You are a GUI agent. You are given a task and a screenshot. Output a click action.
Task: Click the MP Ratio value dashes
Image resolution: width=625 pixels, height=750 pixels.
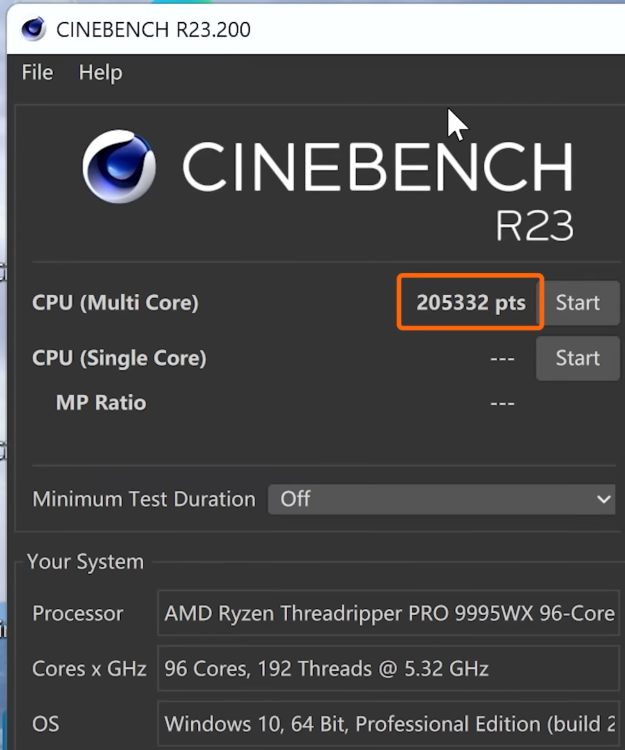[502, 403]
